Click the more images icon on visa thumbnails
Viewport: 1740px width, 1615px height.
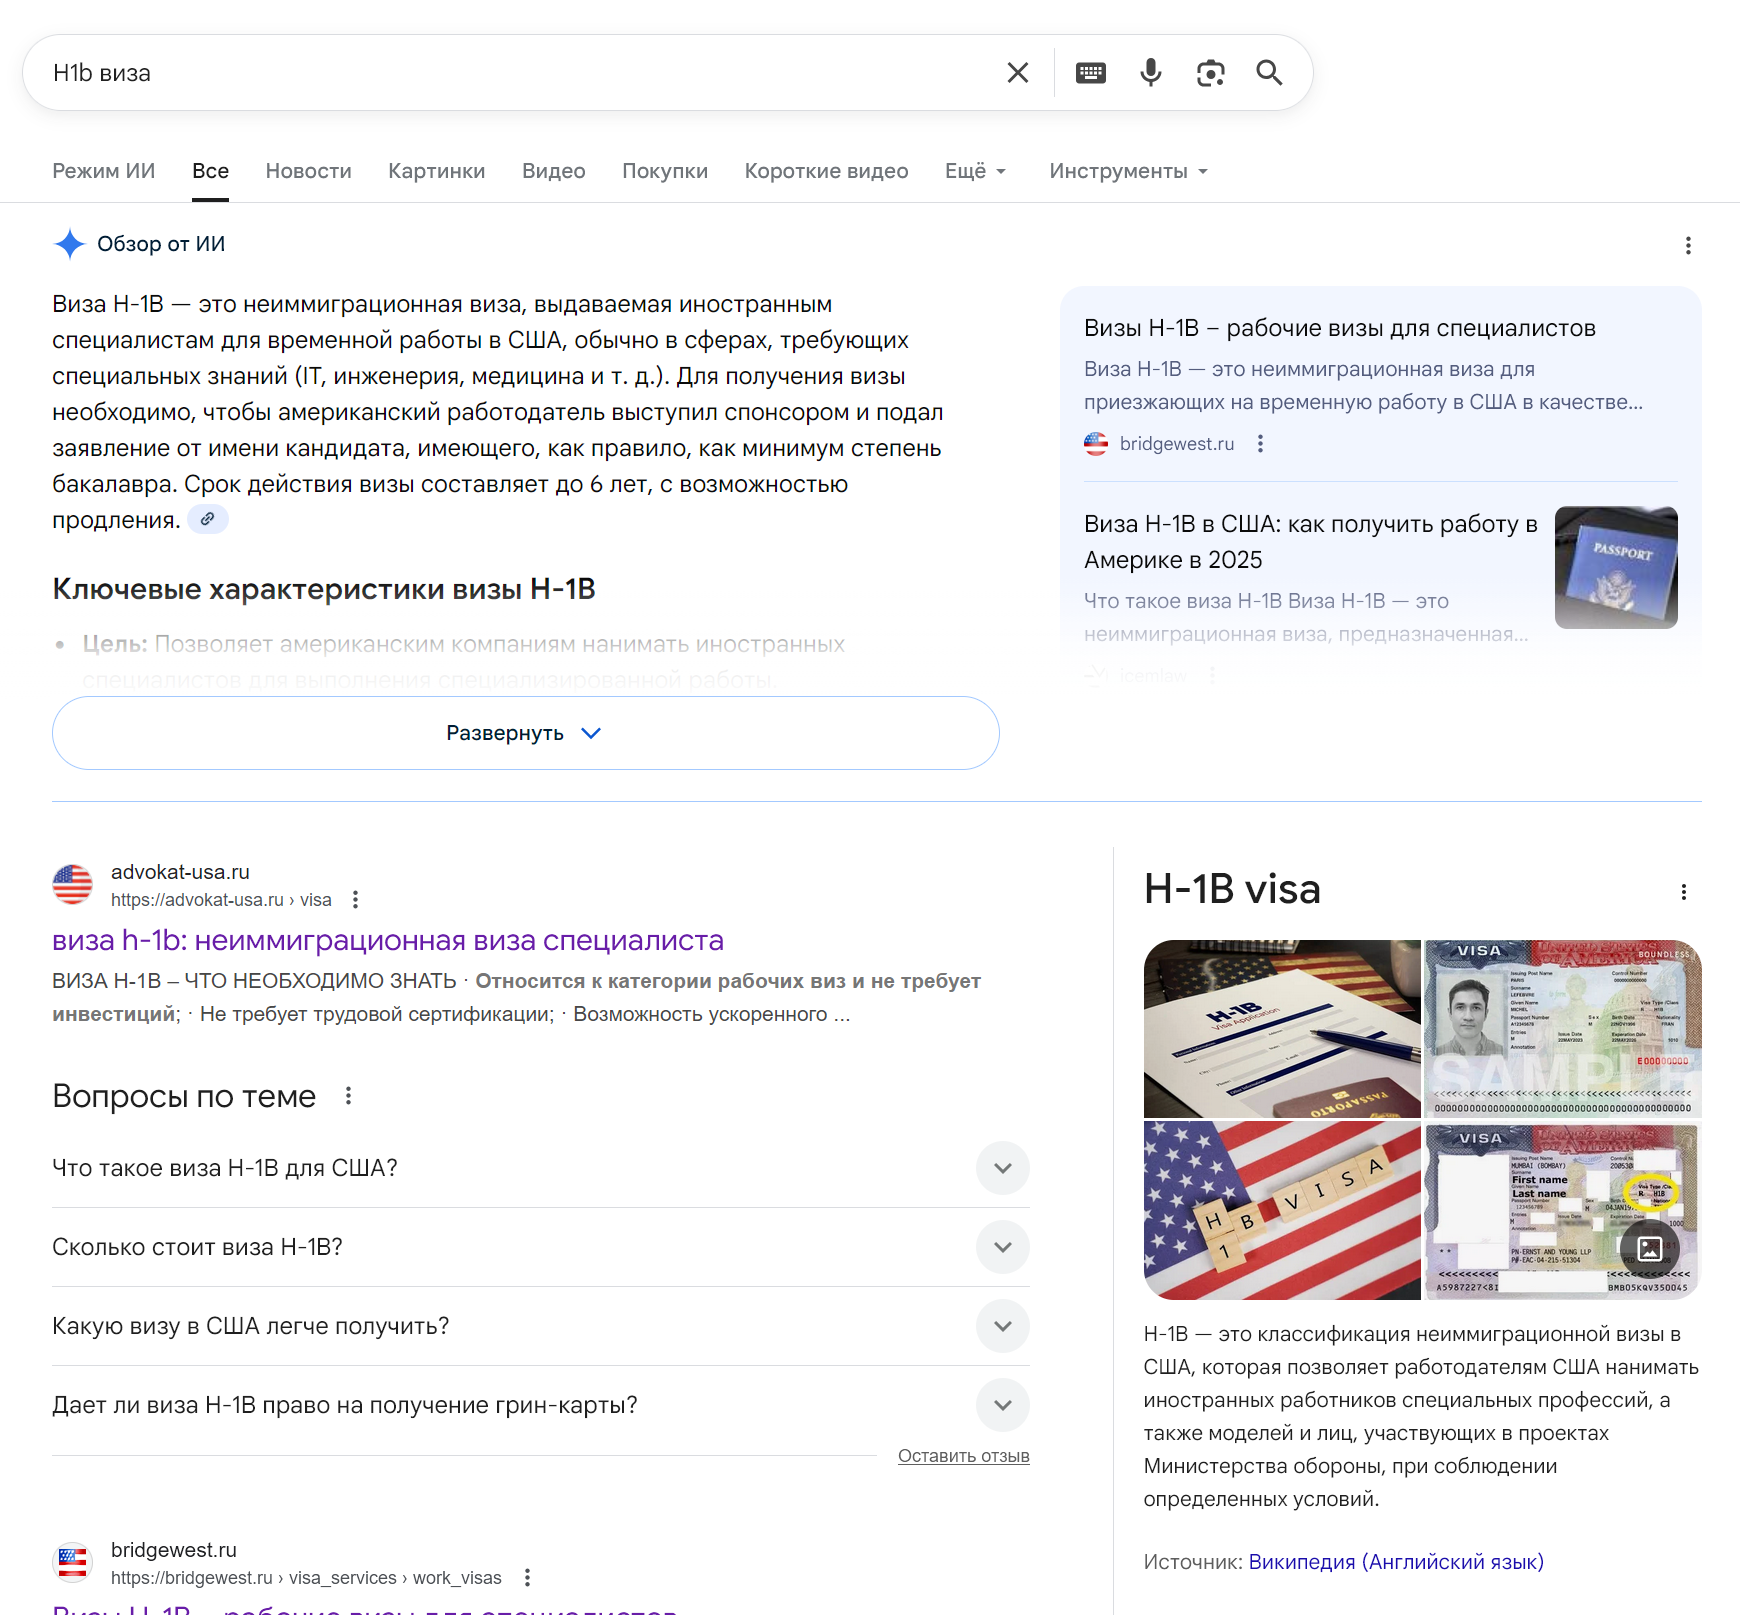pyautogui.click(x=1650, y=1248)
